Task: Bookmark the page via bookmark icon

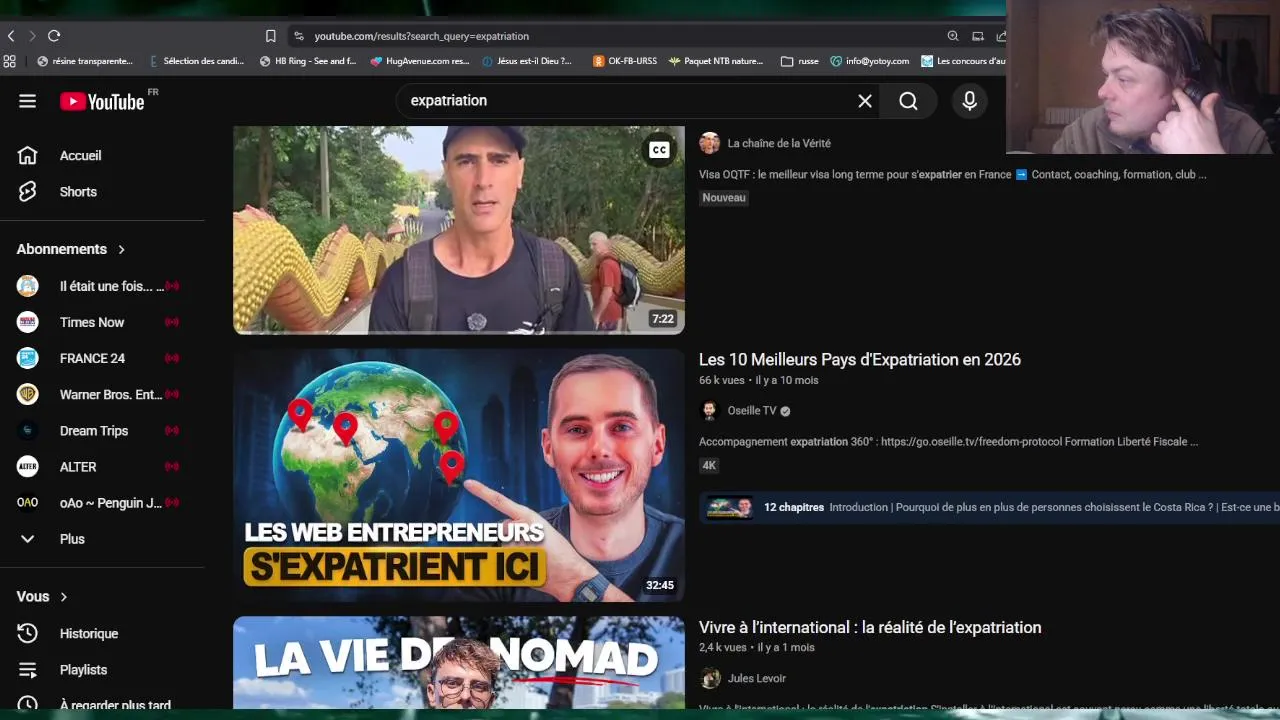Action: click(270, 36)
